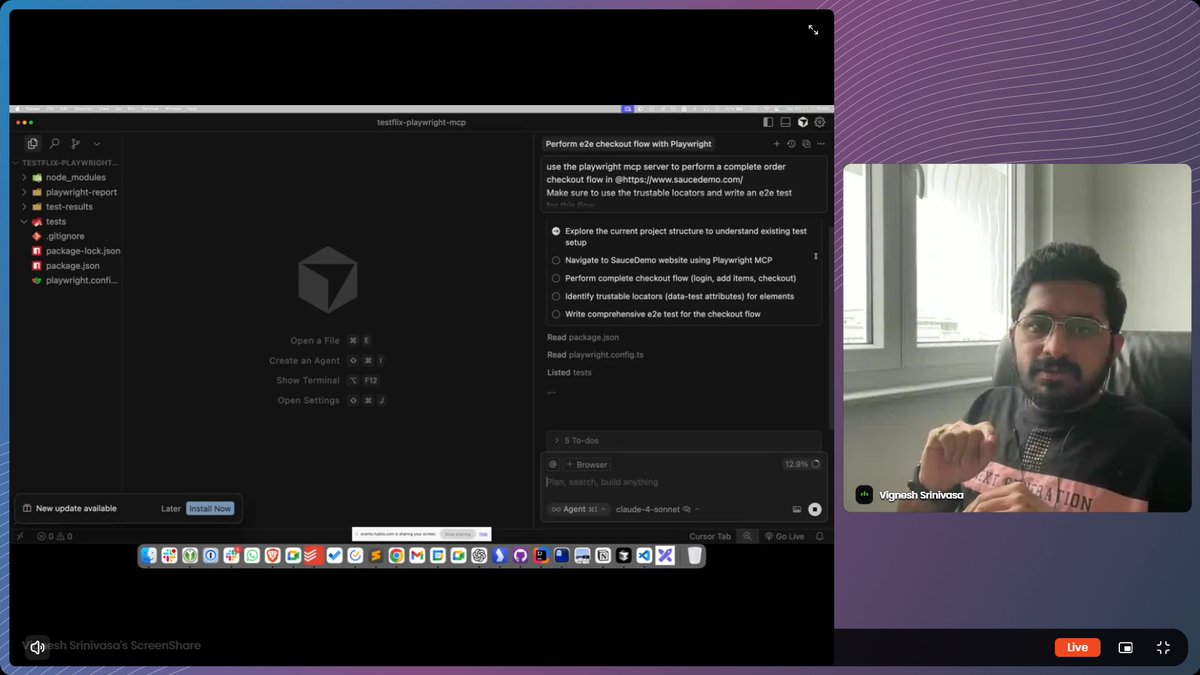Click Show Terminal shortcut hint
Image resolution: width=1200 pixels, height=675 pixels.
327,381
